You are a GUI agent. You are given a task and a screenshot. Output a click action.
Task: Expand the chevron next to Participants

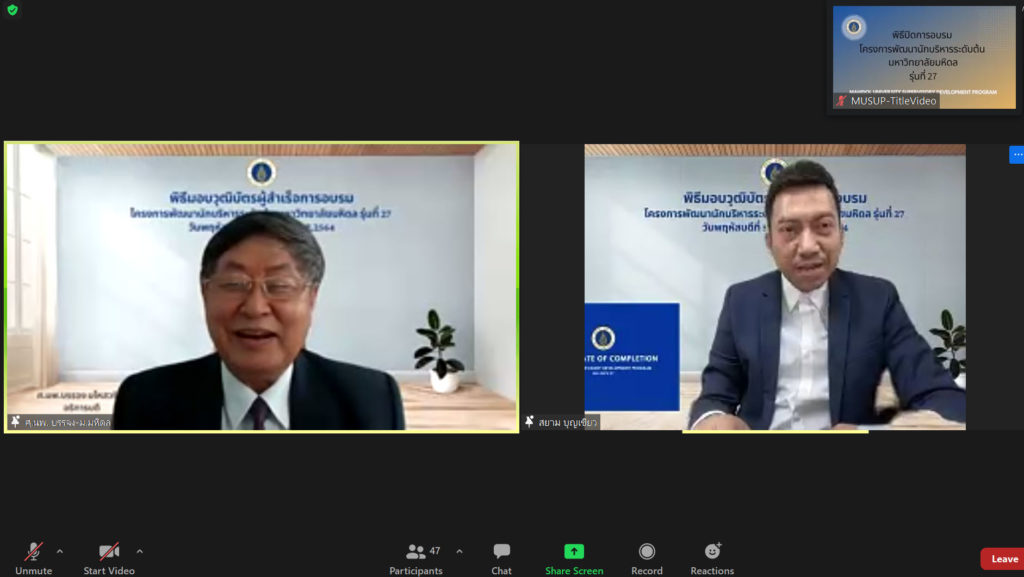[459, 551]
